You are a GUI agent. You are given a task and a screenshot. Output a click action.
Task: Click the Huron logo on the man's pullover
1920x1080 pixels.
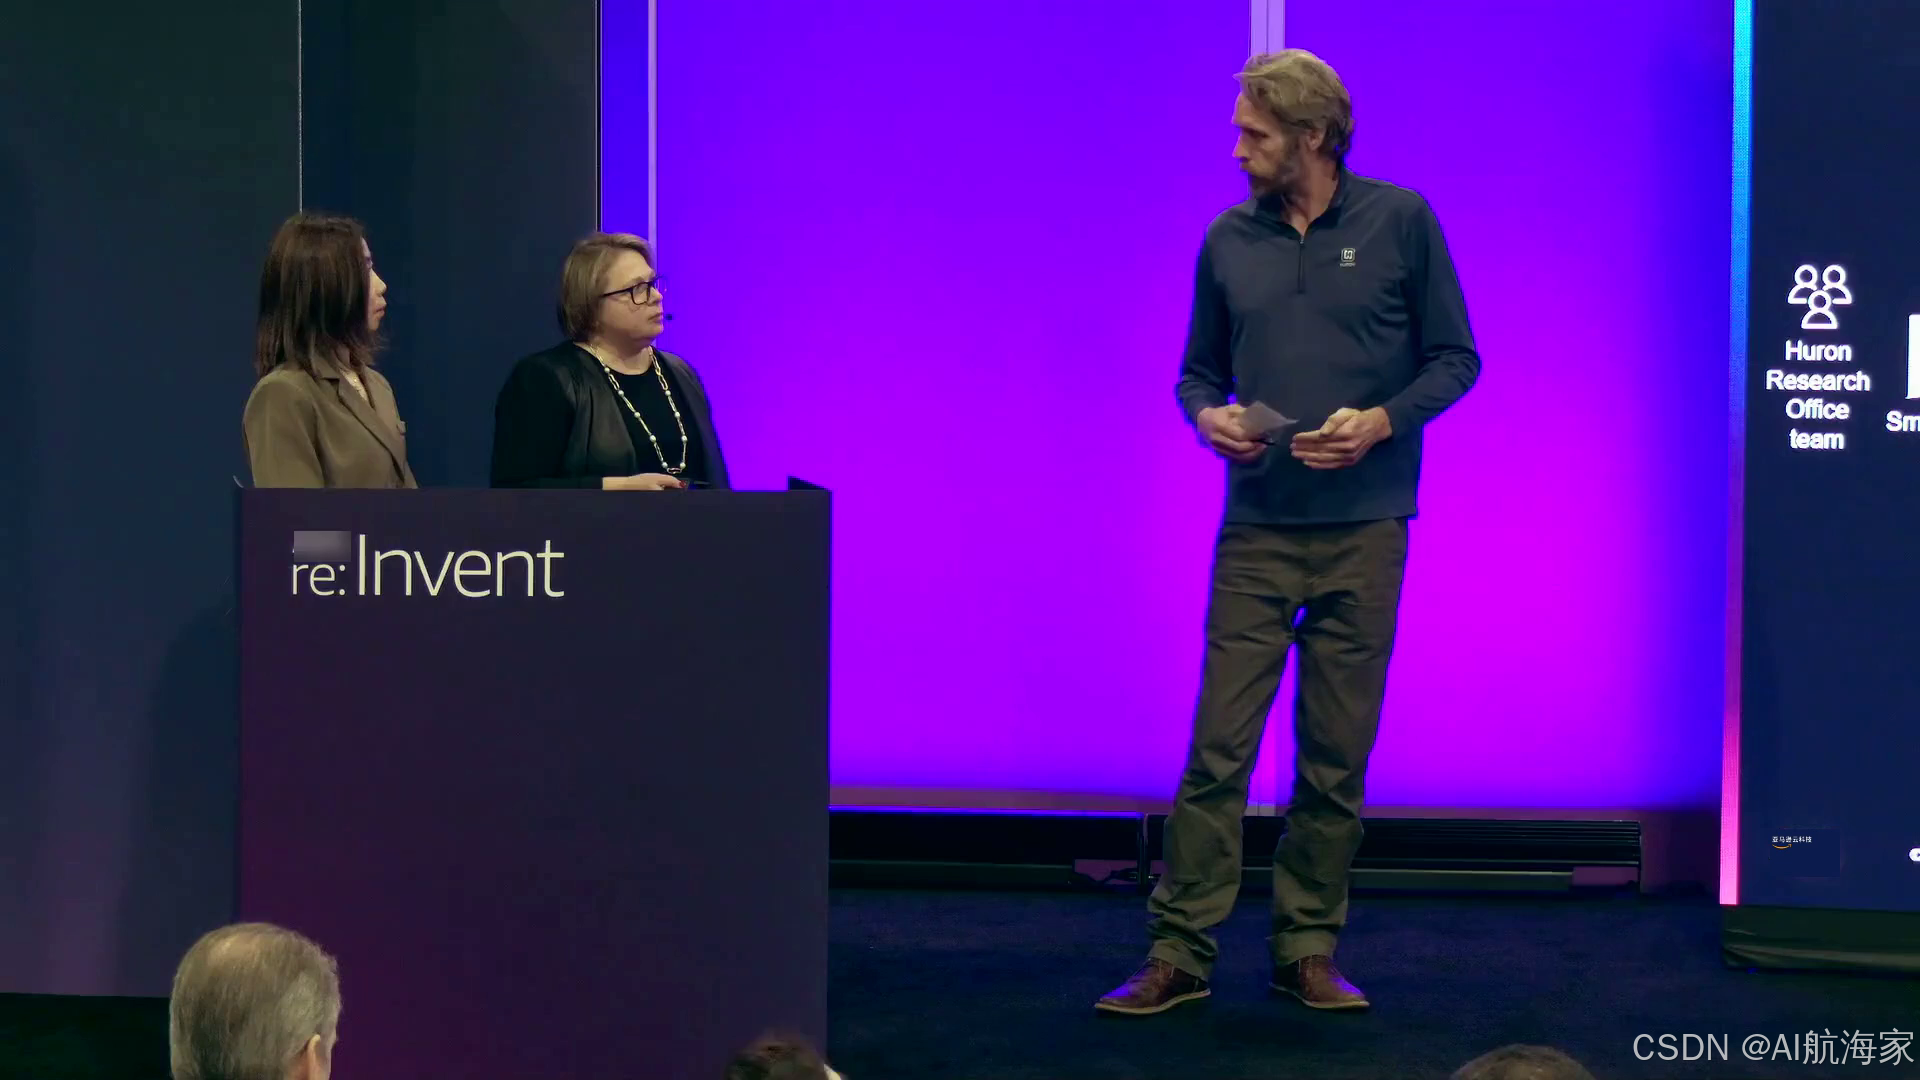(1348, 257)
